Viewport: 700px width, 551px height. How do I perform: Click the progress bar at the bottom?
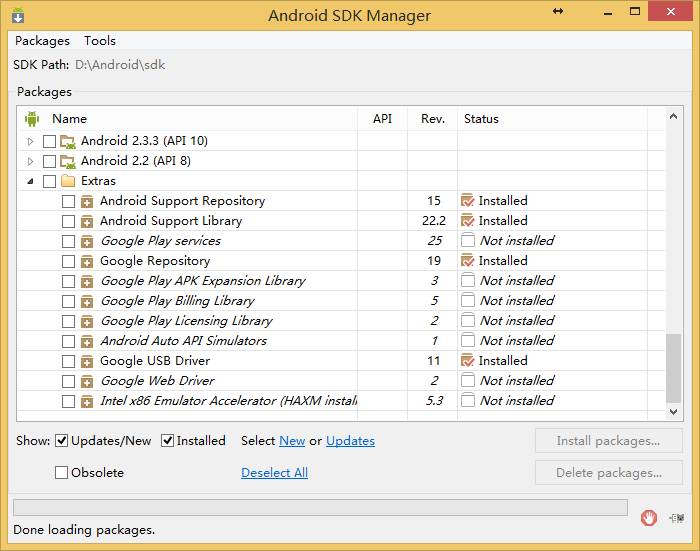[321, 508]
